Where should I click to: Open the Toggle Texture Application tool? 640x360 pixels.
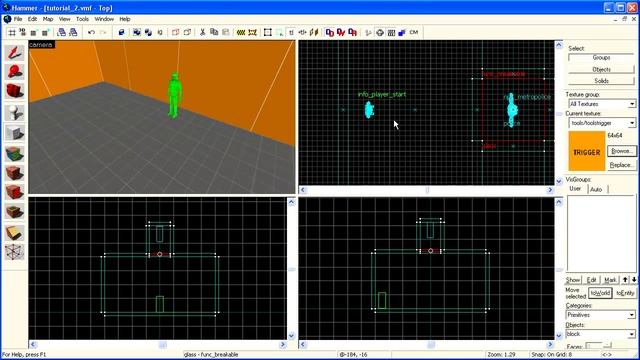tap(15, 154)
